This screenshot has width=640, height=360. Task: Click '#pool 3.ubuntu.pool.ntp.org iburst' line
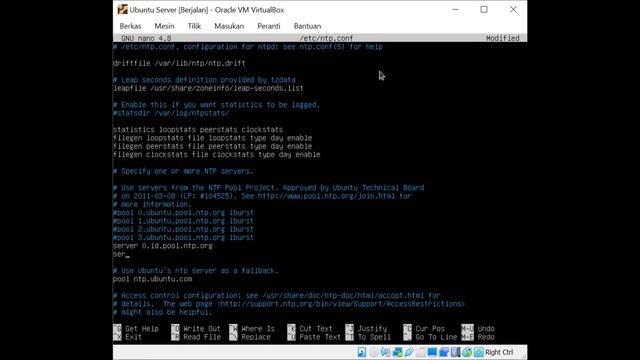pos(183,238)
